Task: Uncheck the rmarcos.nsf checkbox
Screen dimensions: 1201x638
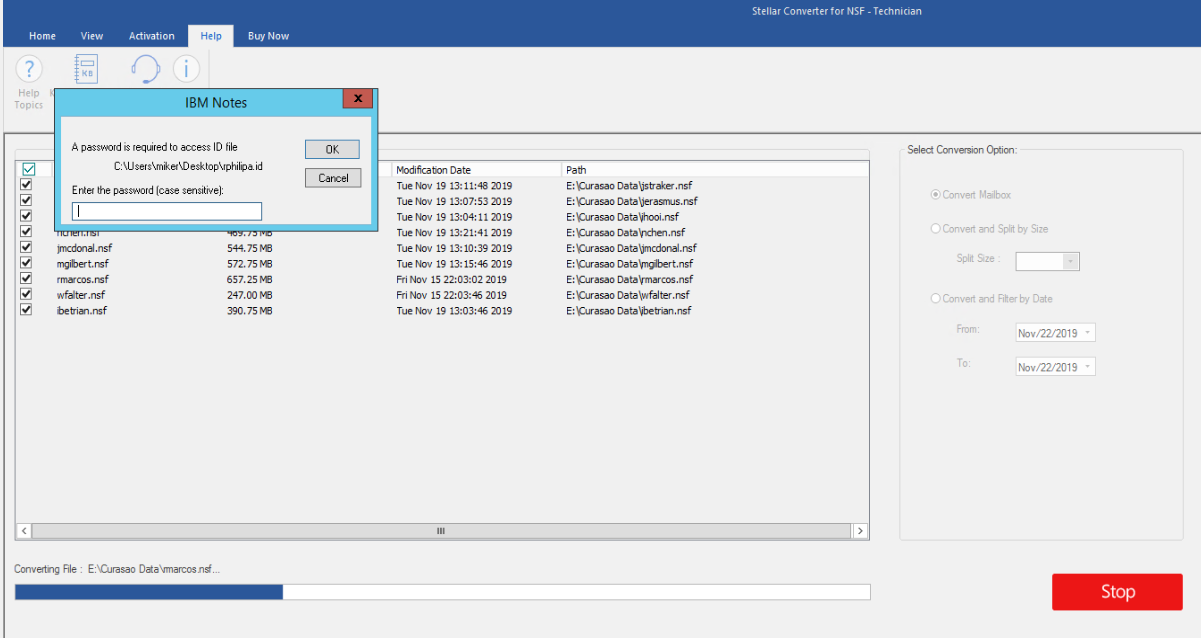Action: [x=27, y=279]
